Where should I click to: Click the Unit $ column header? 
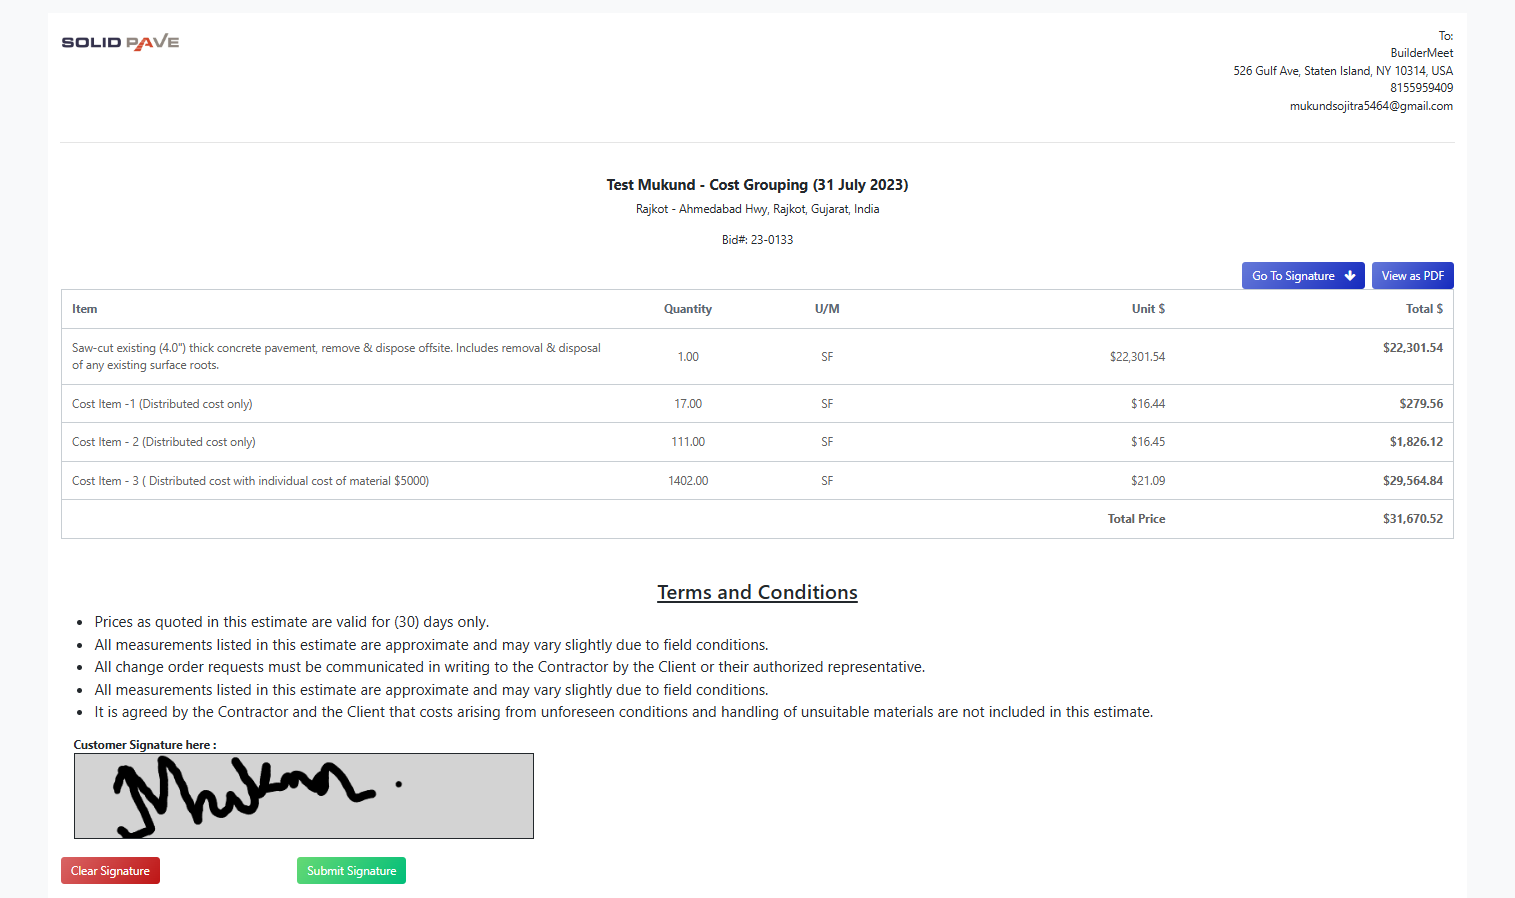pyautogui.click(x=1147, y=308)
